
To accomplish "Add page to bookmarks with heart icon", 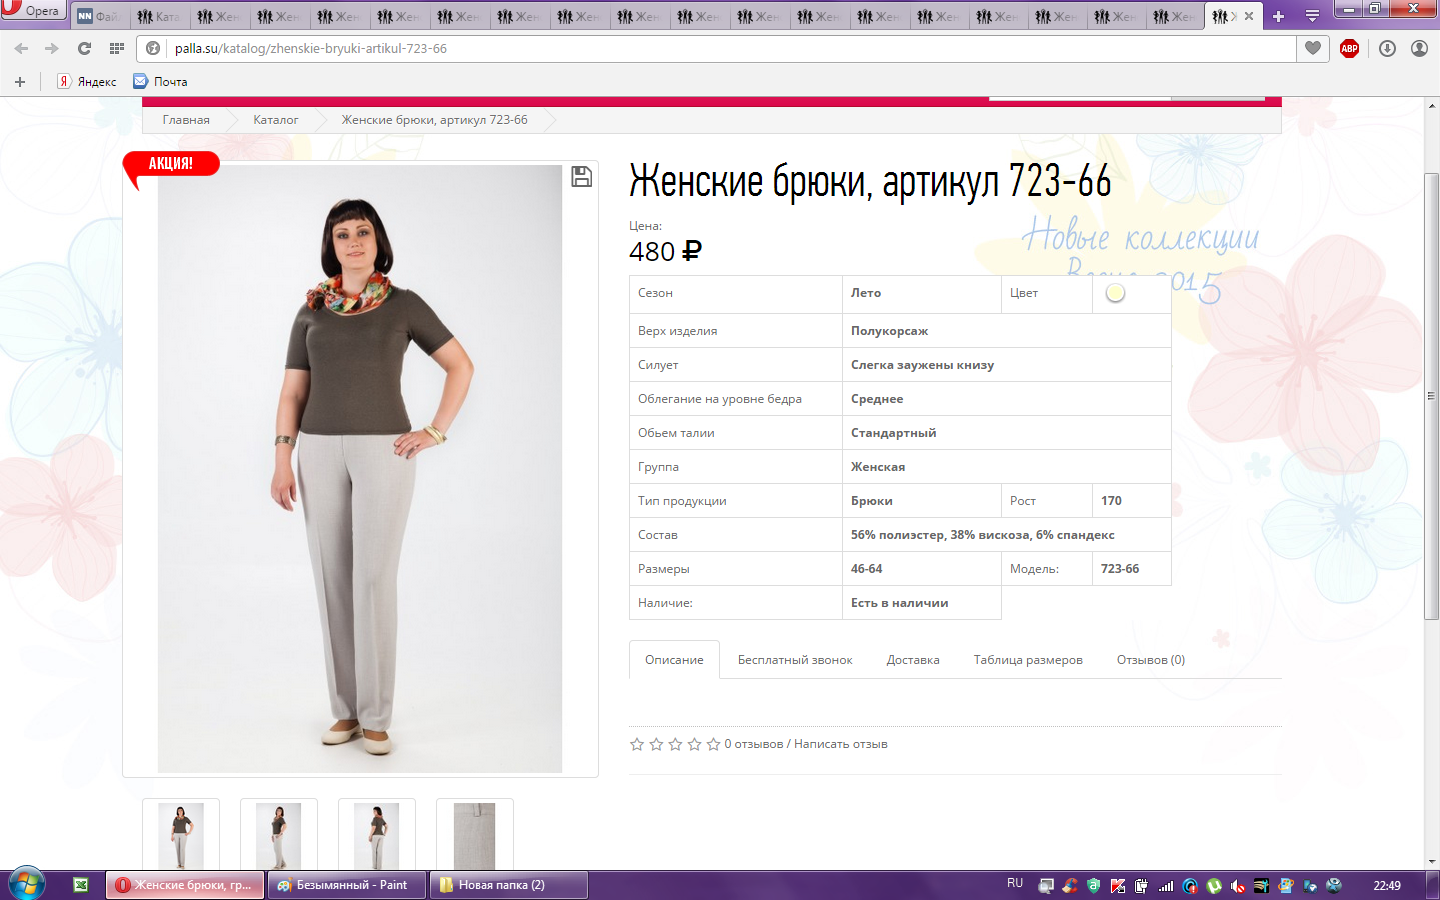I will point(1313,48).
